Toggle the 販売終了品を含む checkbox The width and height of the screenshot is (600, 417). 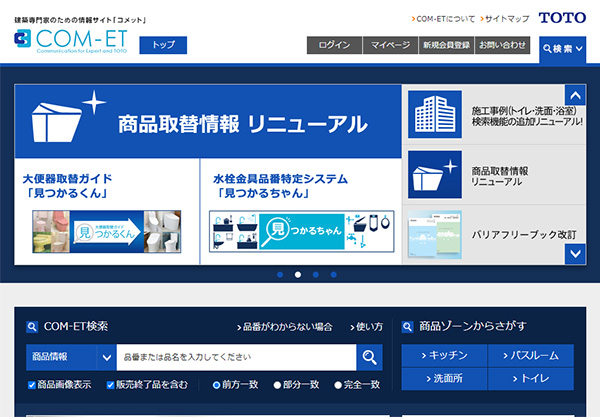coord(112,385)
